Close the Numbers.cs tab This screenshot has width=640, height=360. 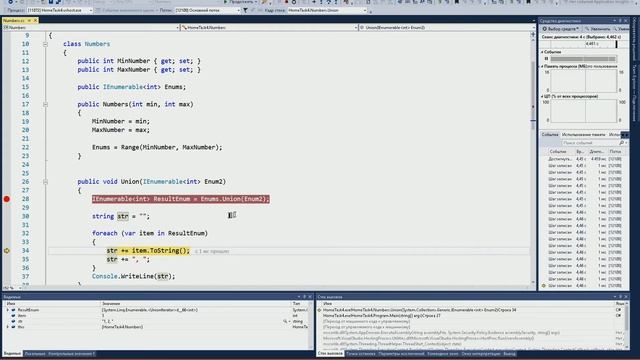pos(35,20)
